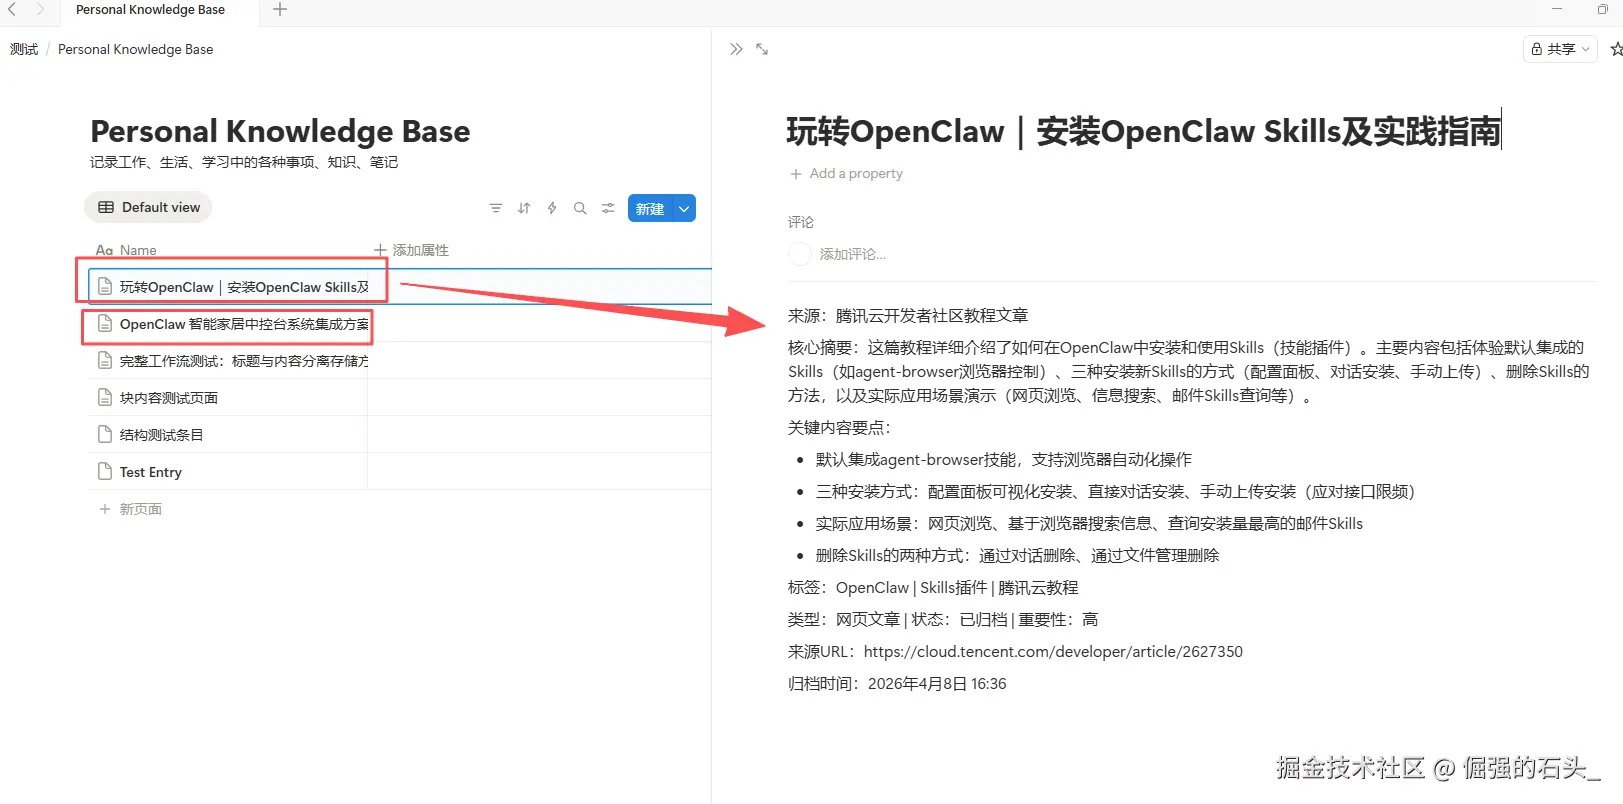Screen dimensions: 1623x804
Task: Click page icon of 块内容测试页面 row
Action: (104, 397)
